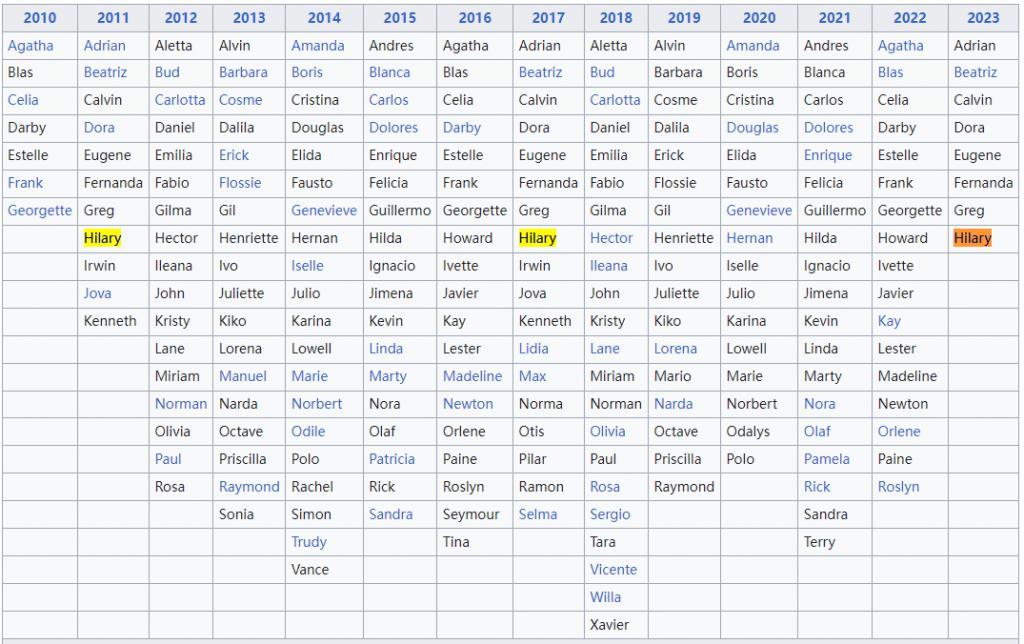Open the Lidia link under 2017
This screenshot has height=644, width=1024.
pos(534,348)
